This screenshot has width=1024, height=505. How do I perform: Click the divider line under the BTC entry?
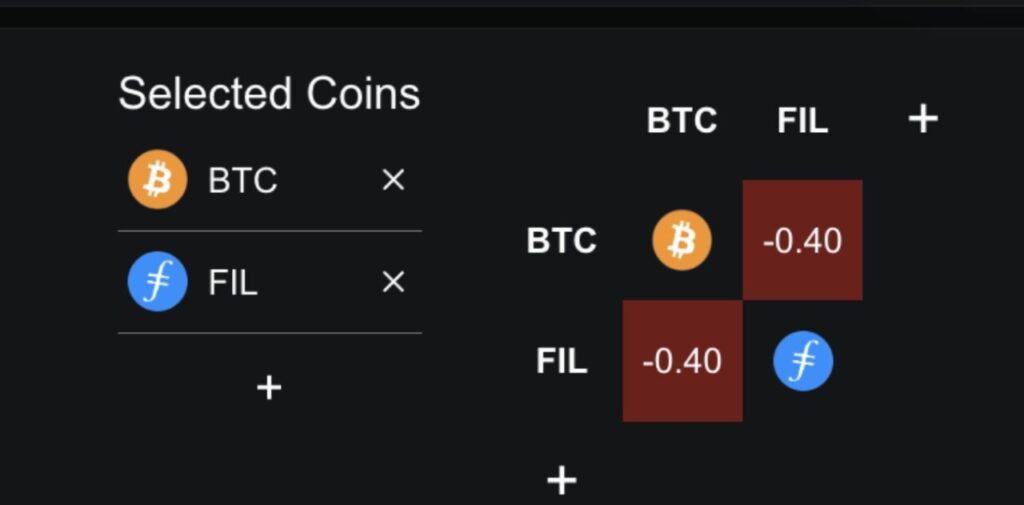coord(269,231)
